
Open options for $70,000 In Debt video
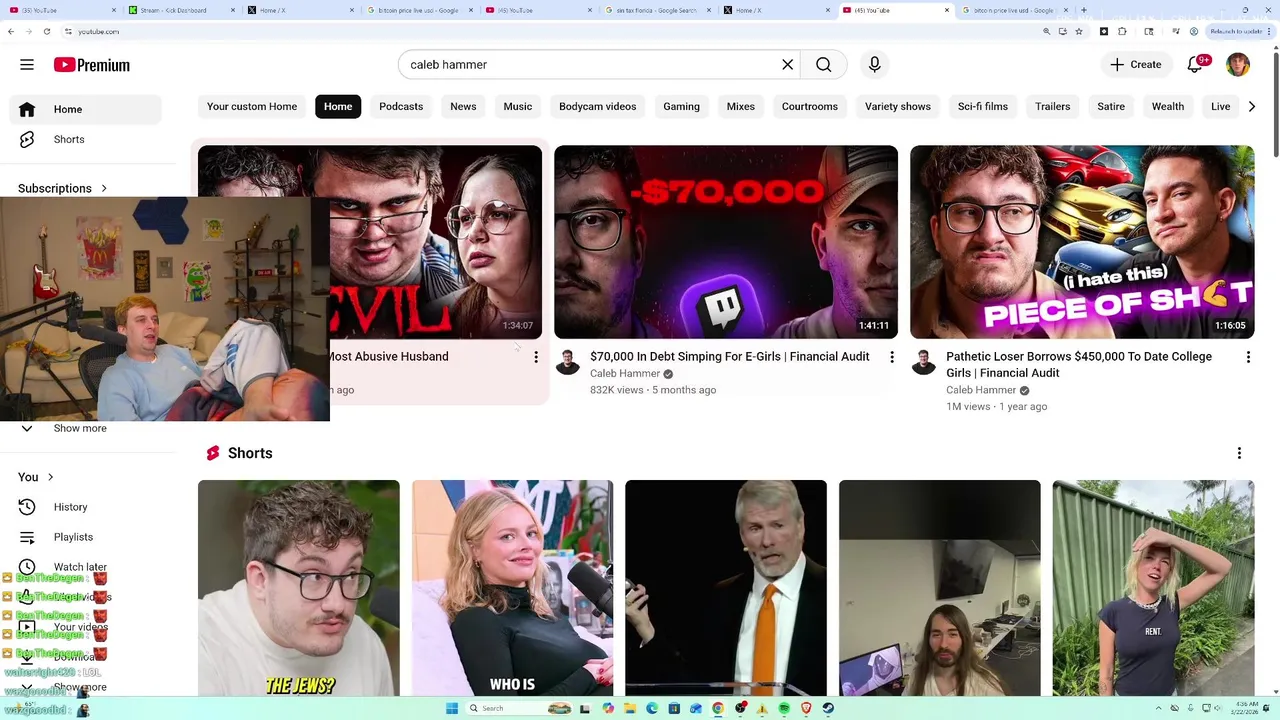pos(892,357)
